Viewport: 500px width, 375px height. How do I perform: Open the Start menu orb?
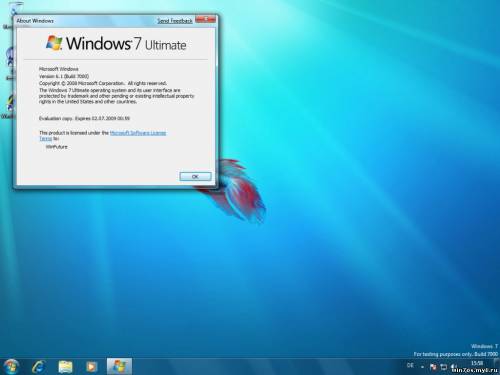click(x=12, y=366)
